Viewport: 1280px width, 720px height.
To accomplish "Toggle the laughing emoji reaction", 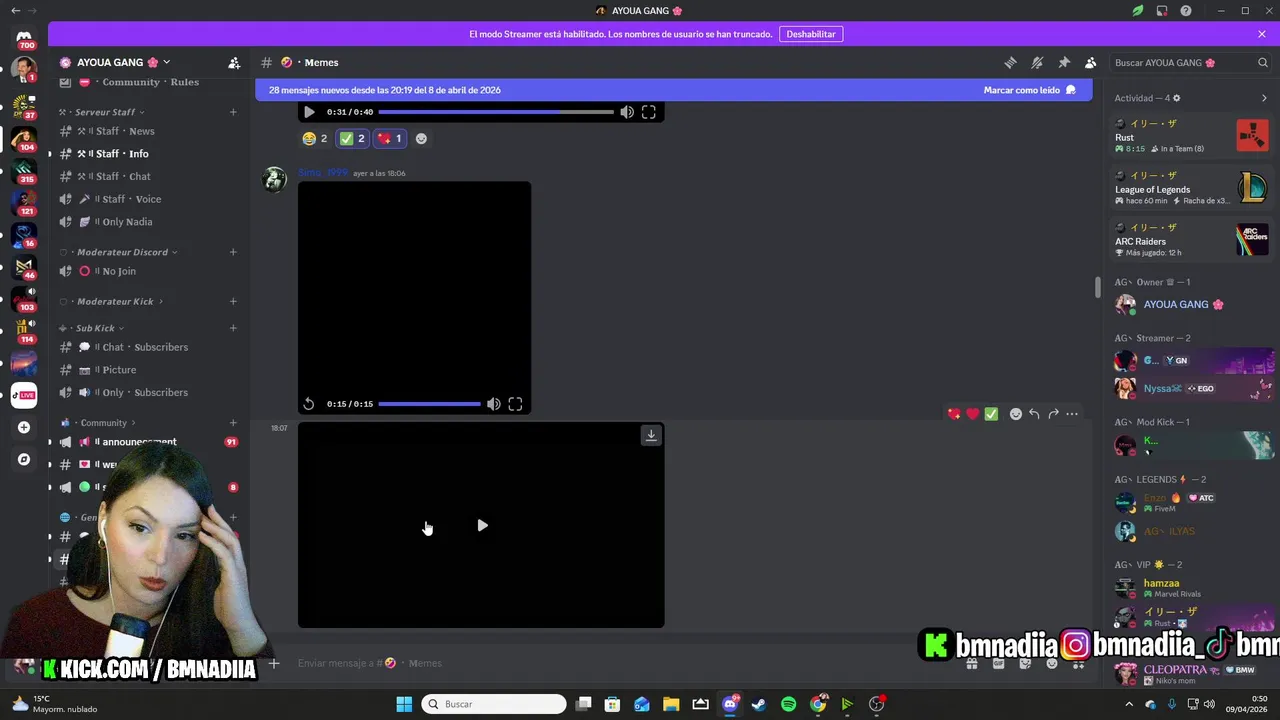I will 315,139.
